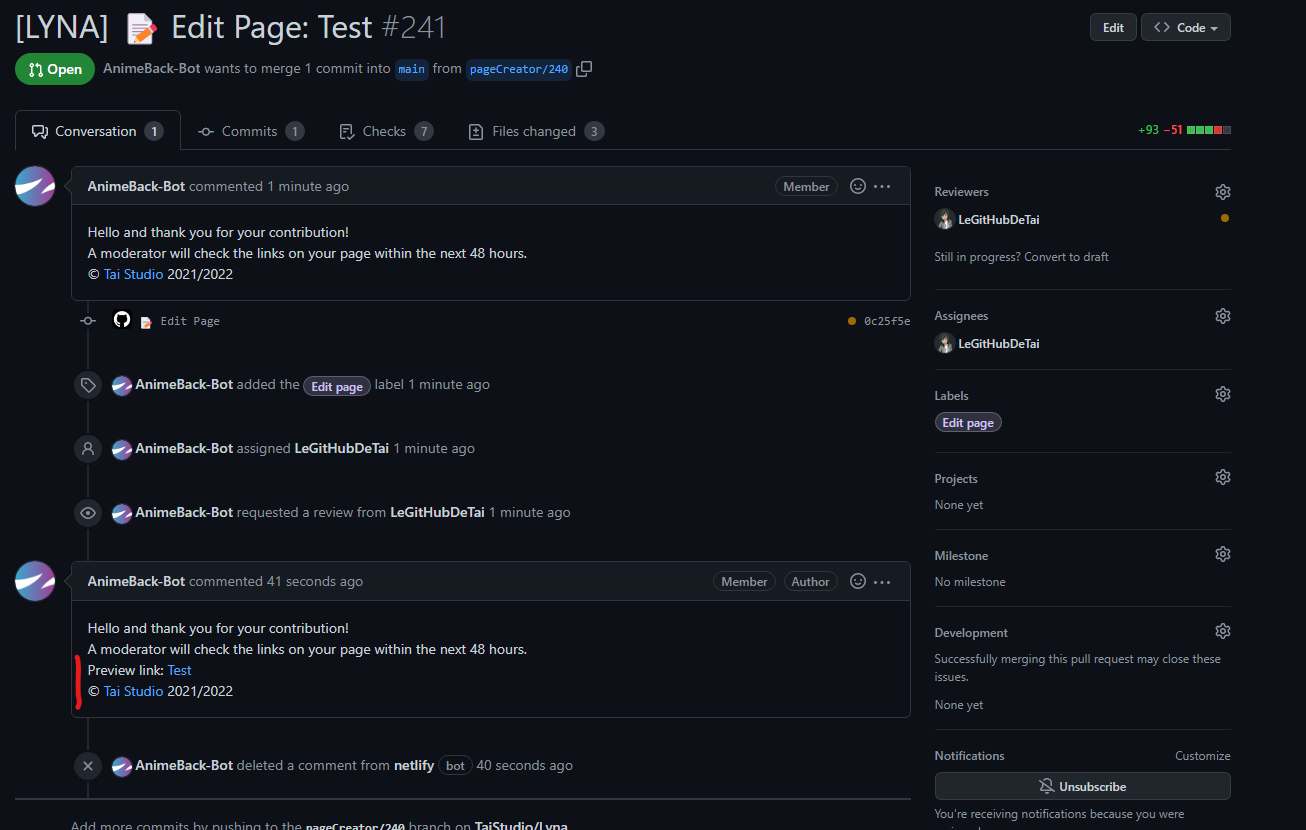
Task: Switch to the Conversation tab
Action: [98, 131]
